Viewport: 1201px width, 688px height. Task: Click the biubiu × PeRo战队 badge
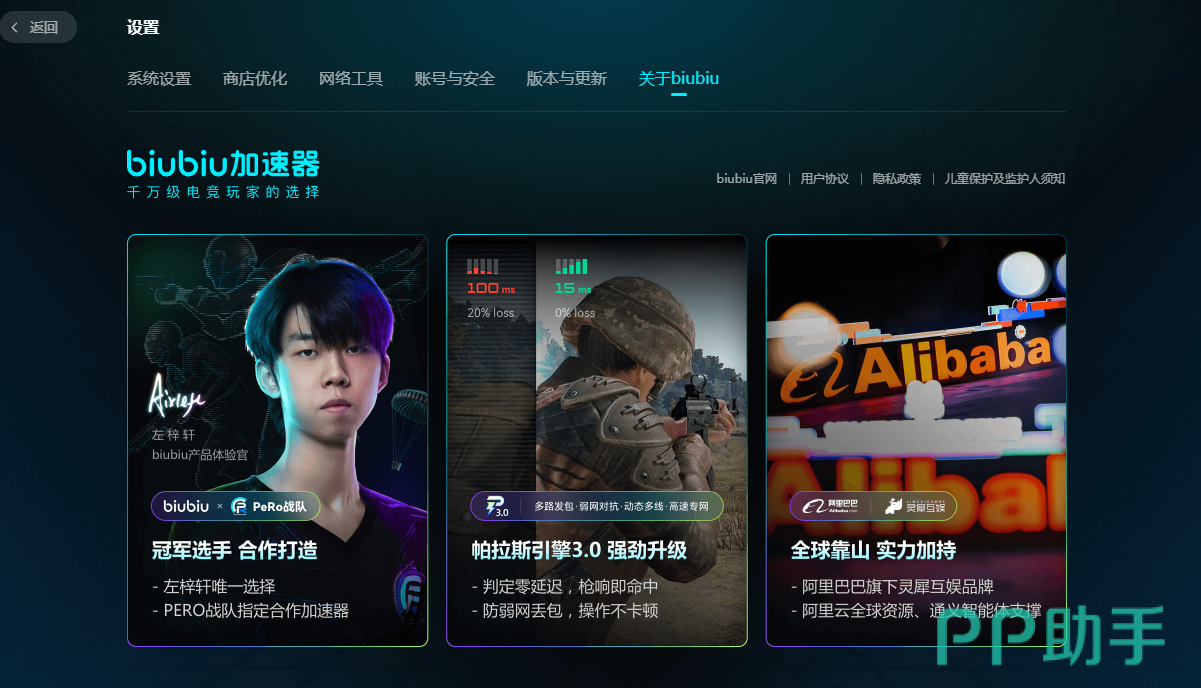point(236,506)
